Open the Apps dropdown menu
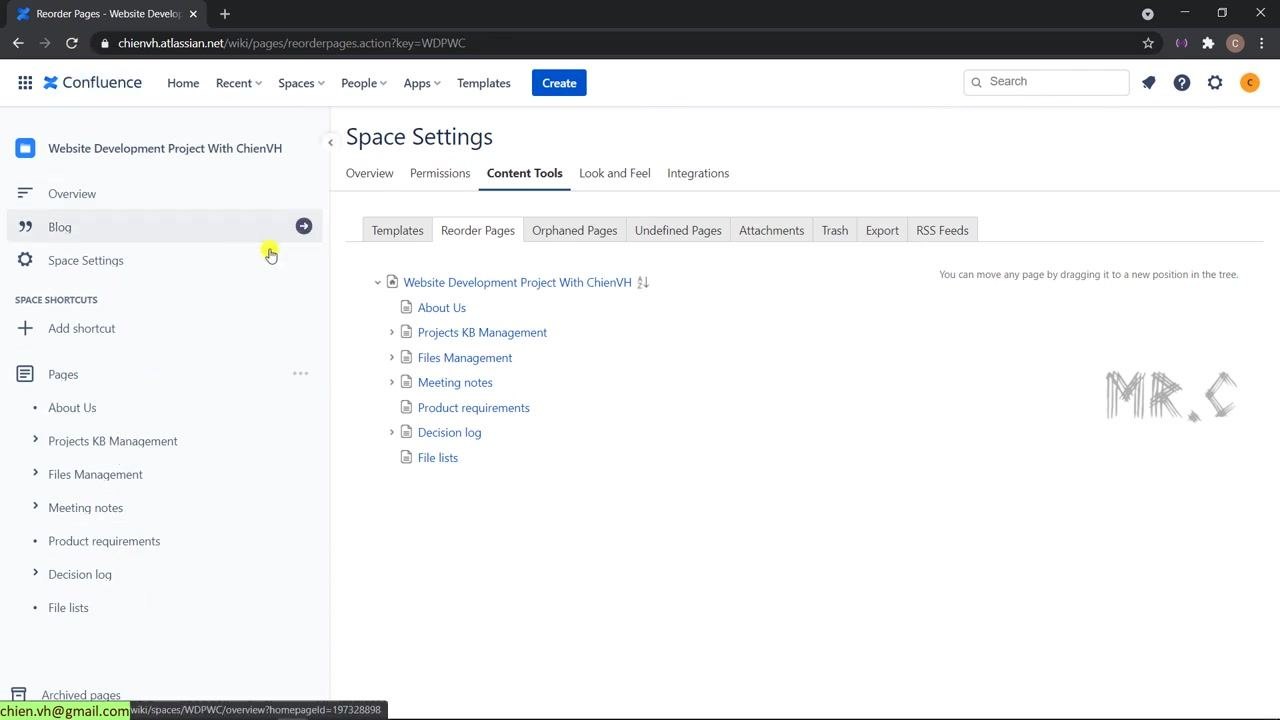This screenshot has width=1280, height=720. (422, 83)
